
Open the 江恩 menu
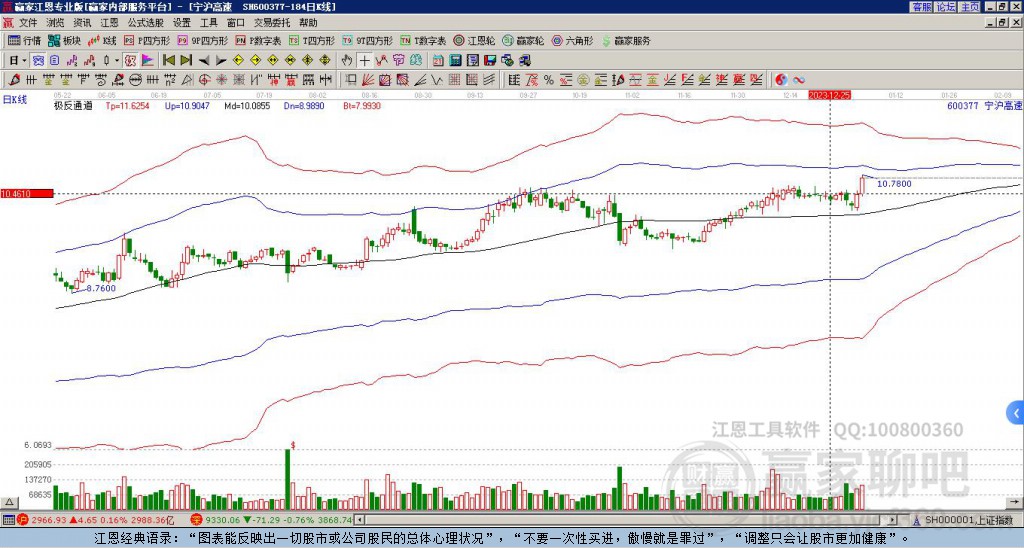click(x=110, y=23)
